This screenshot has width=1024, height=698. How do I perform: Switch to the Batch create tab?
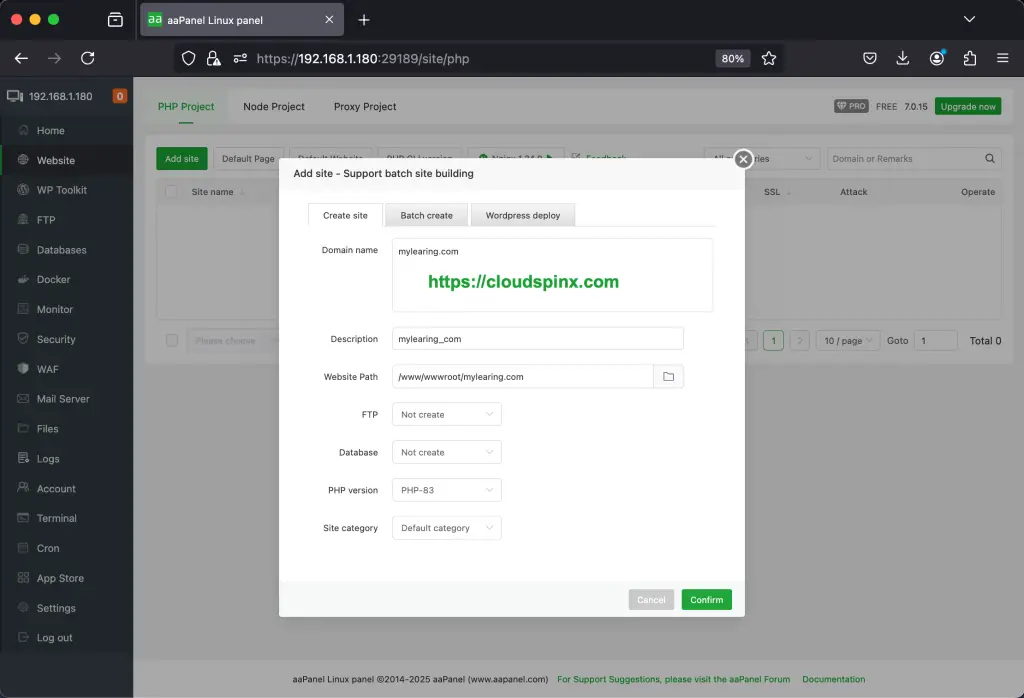click(x=426, y=216)
